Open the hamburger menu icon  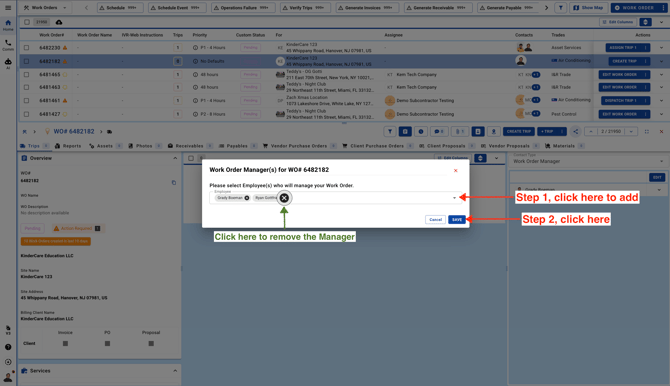click(x=8, y=8)
